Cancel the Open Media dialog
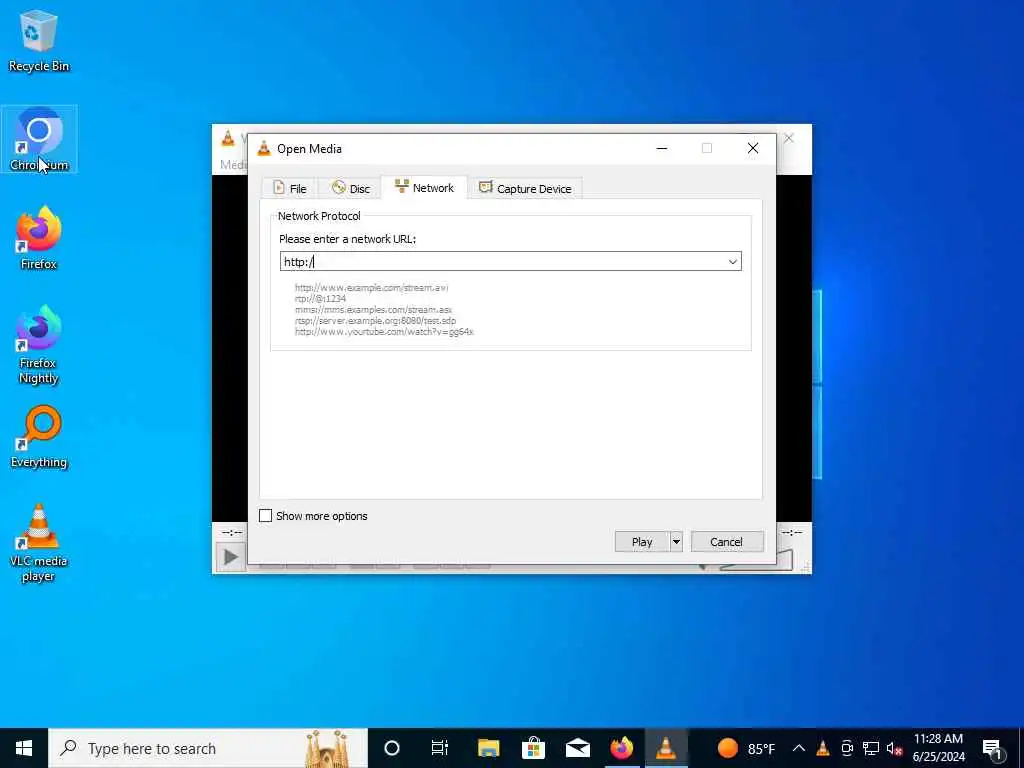1024x768 pixels. [727, 541]
